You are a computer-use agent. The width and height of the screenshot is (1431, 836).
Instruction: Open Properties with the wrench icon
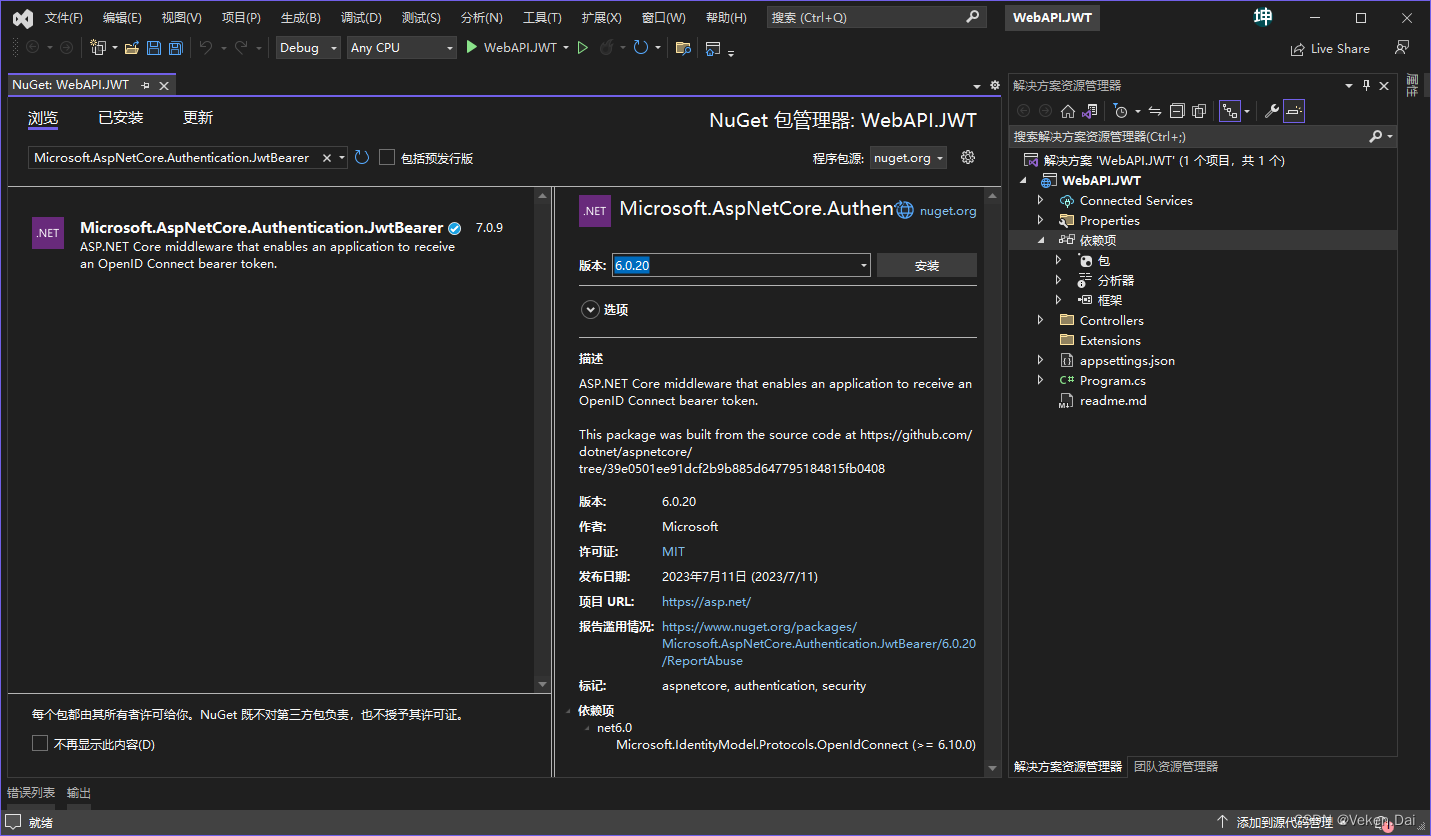click(1271, 111)
